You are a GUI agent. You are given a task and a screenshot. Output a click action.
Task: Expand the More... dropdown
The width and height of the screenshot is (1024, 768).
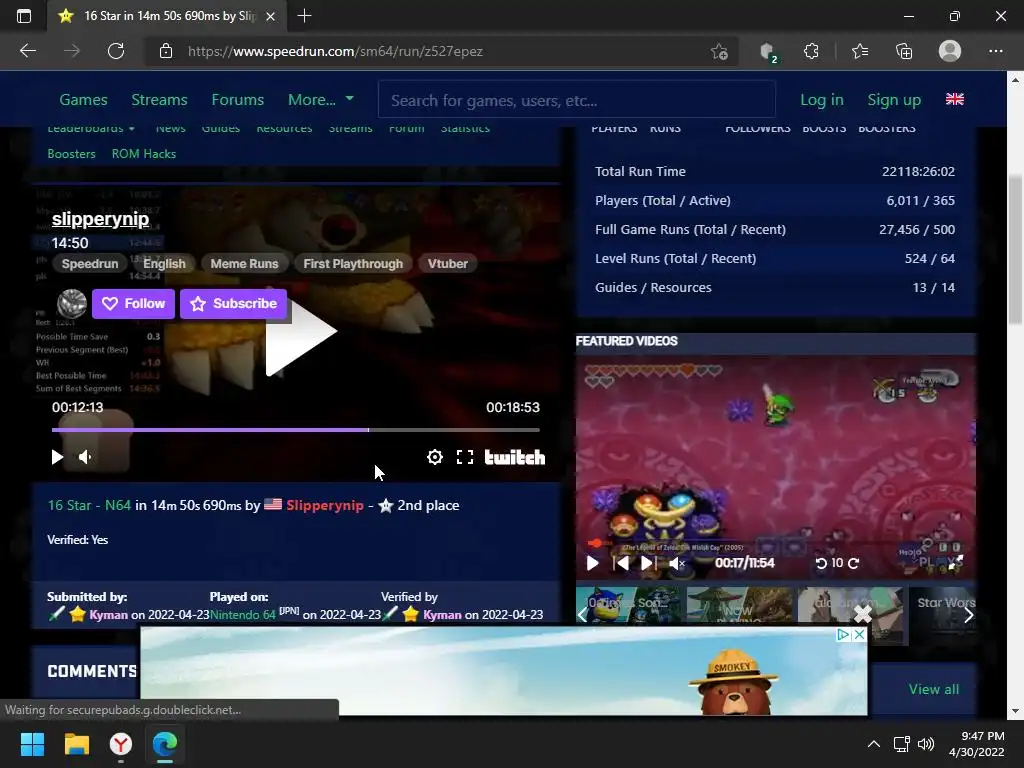point(321,100)
